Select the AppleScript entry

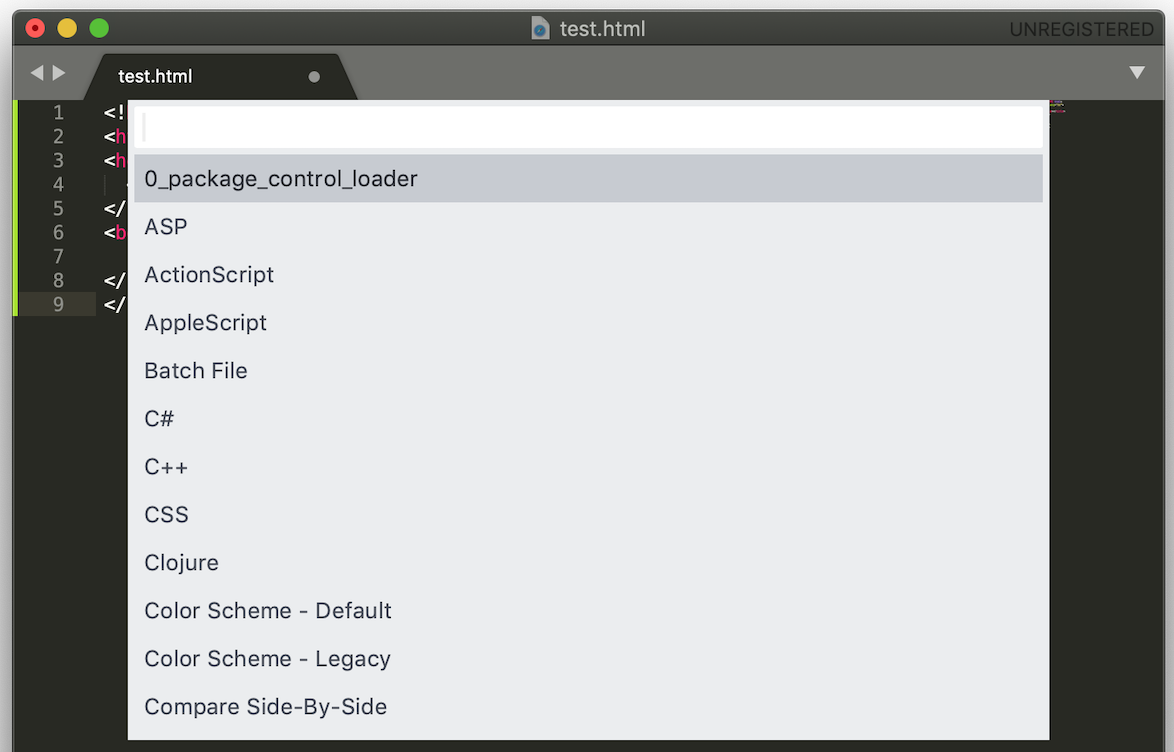coord(588,322)
